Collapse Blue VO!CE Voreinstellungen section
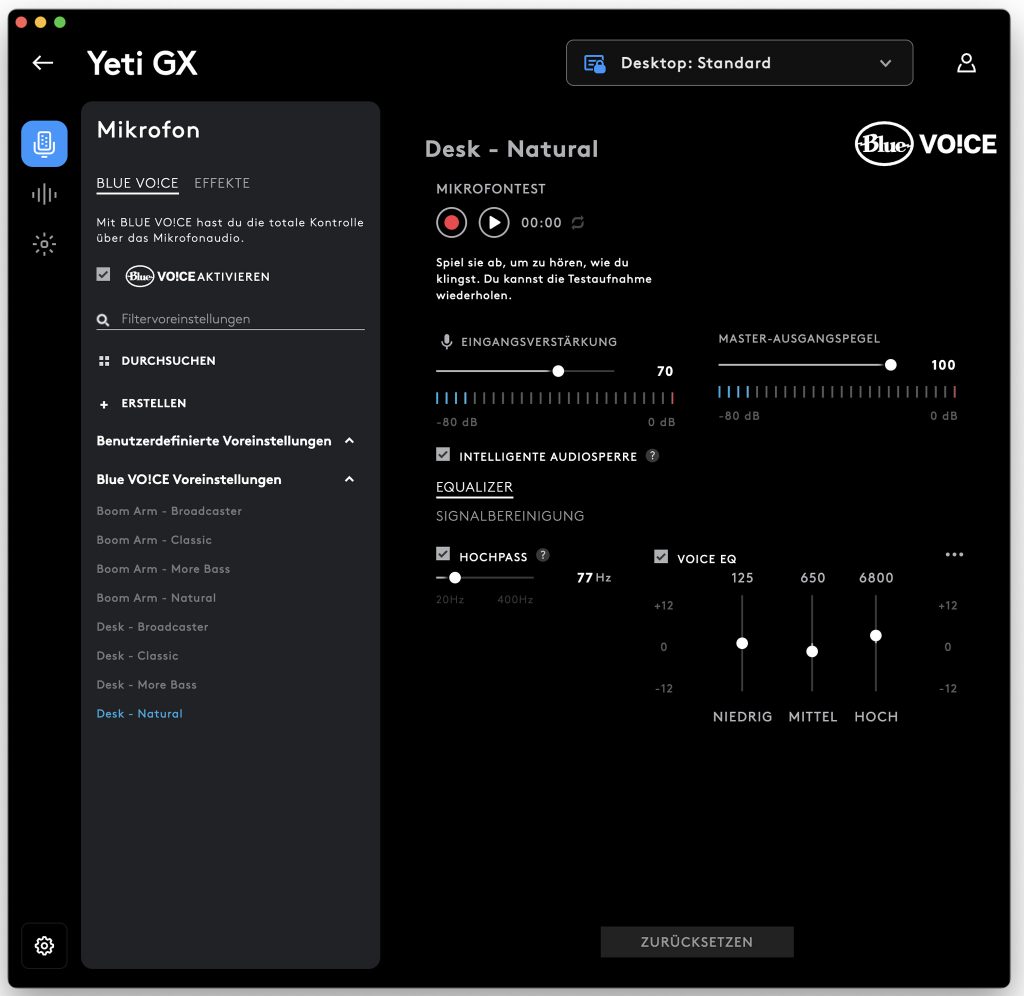This screenshot has width=1024, height=996. coord(349,479)
